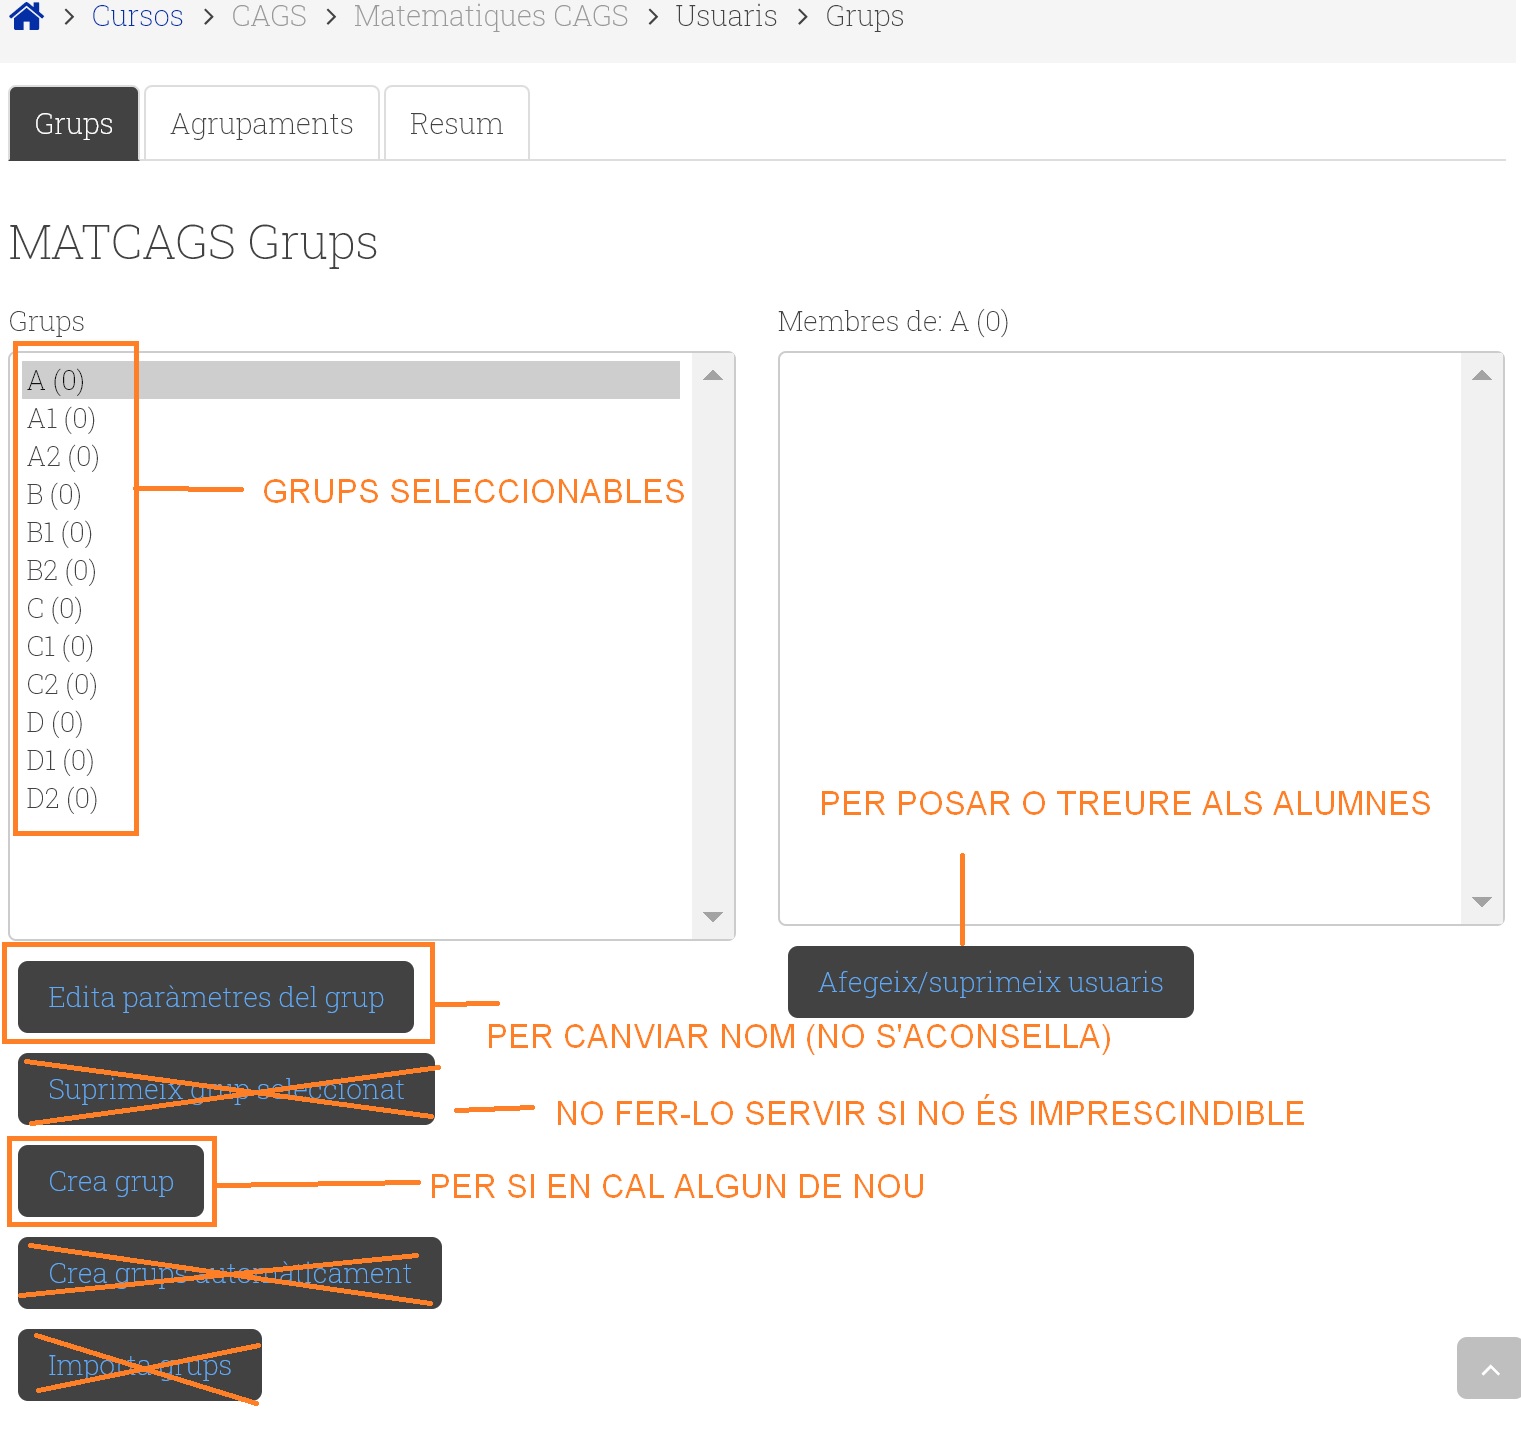Open the CAGS breadcrumb

coord(269,16)
